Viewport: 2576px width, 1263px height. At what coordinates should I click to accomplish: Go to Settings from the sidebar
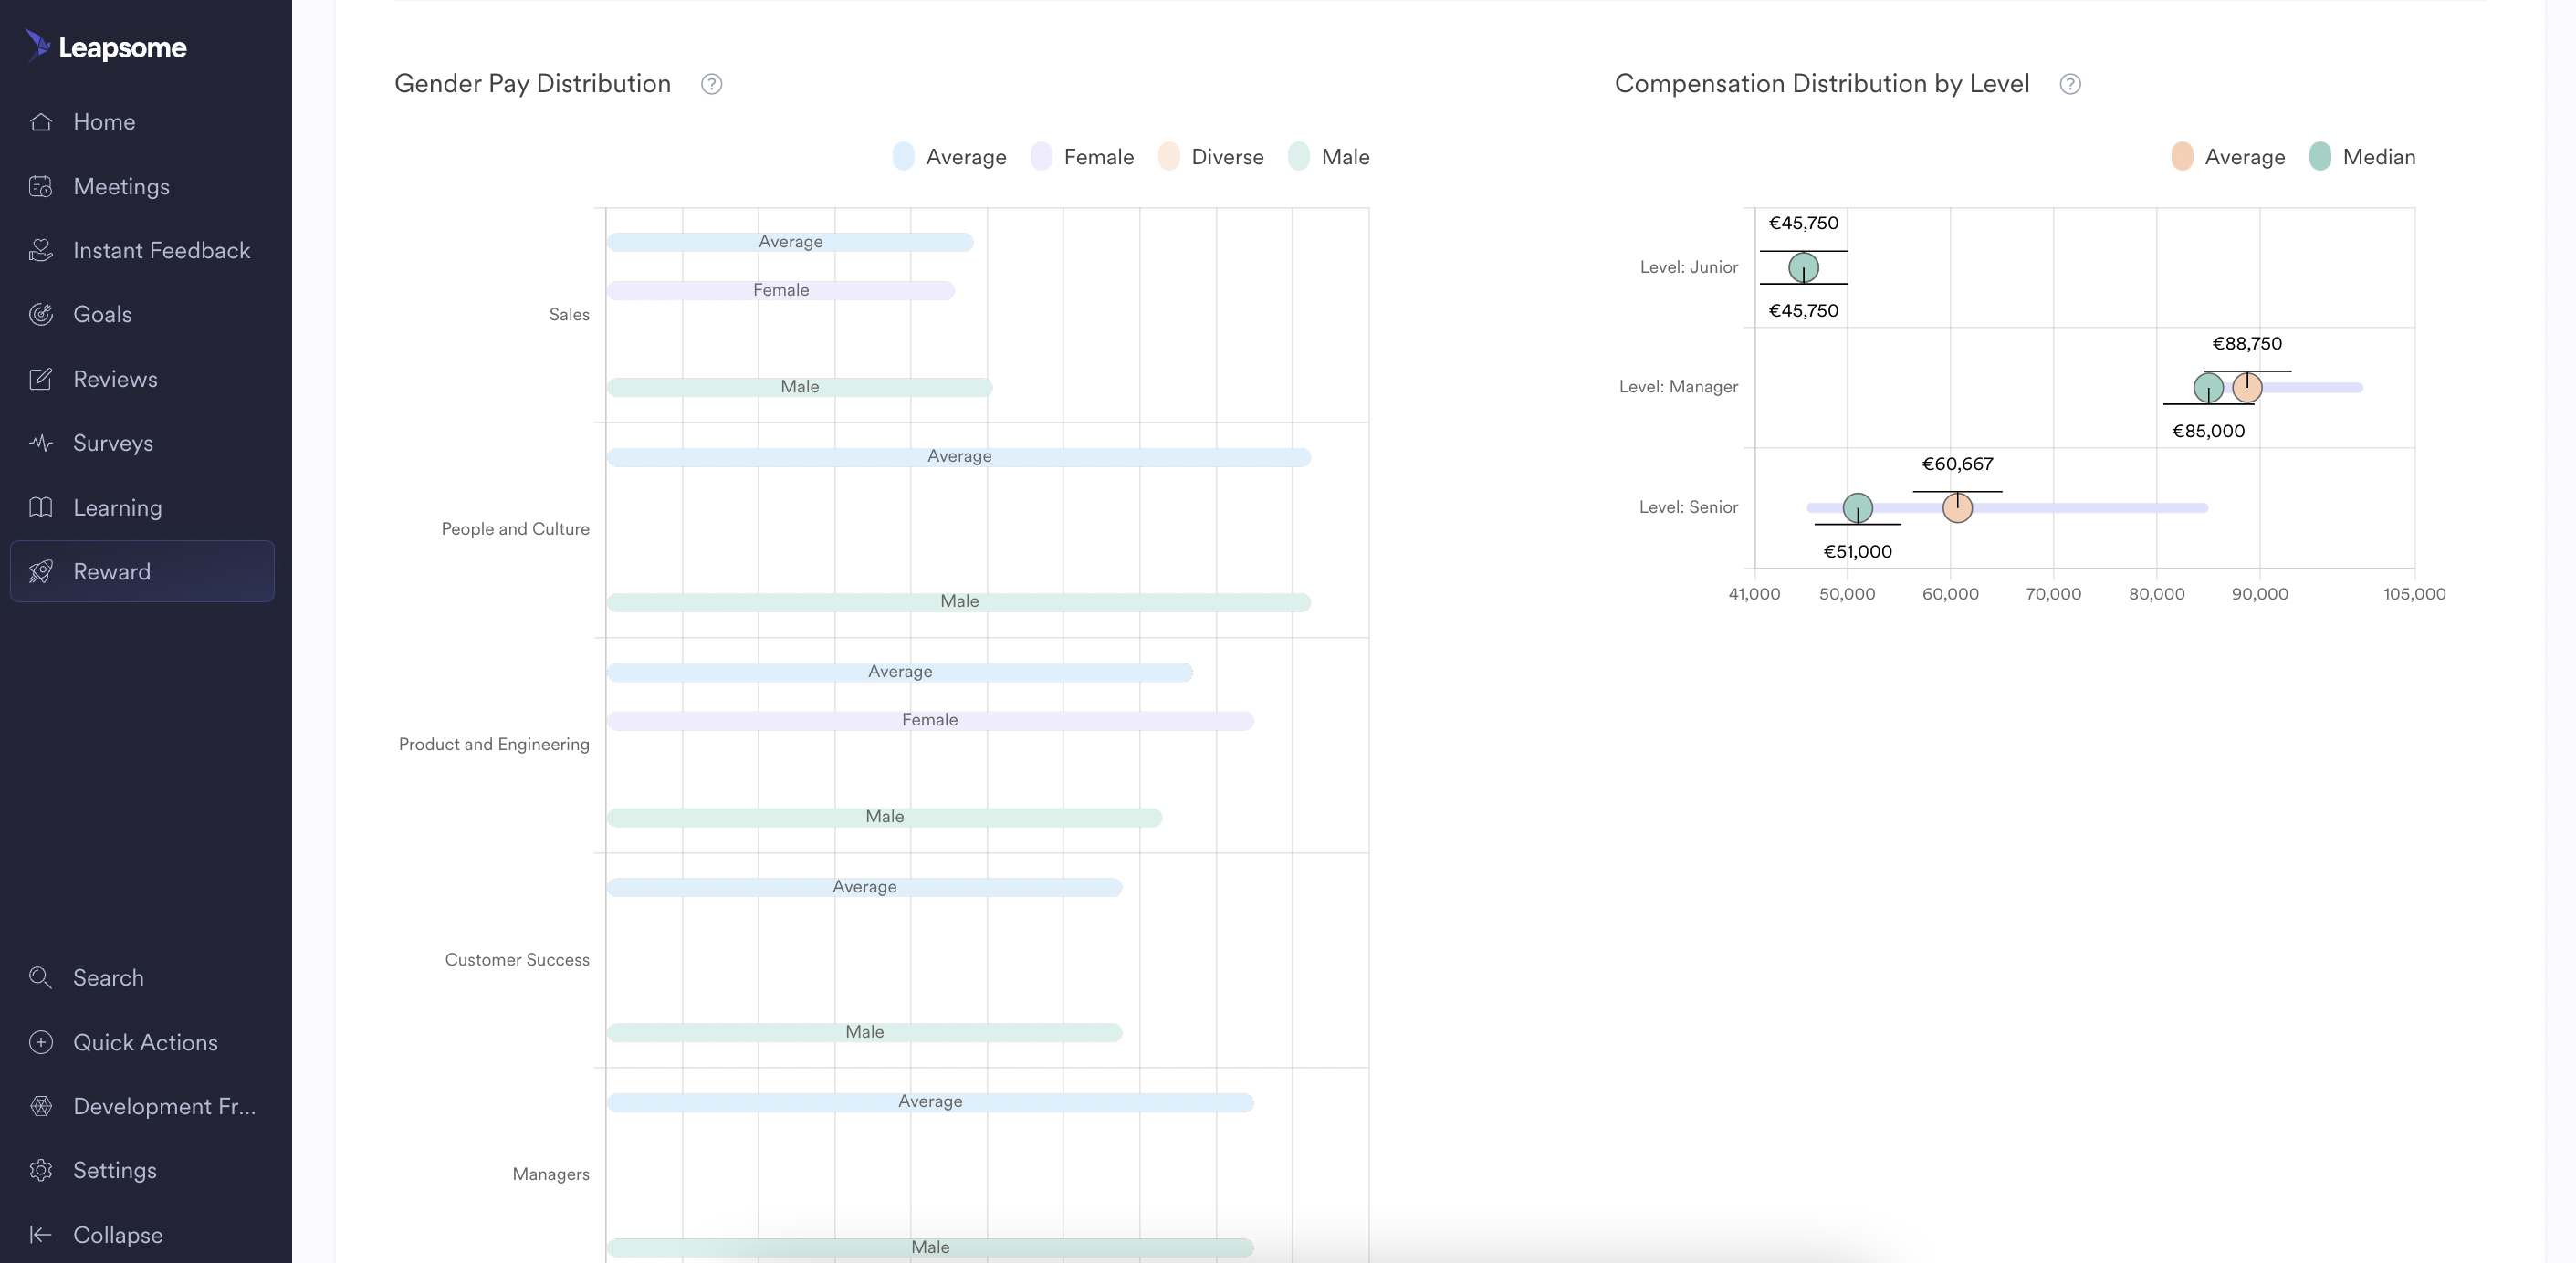114,1170
